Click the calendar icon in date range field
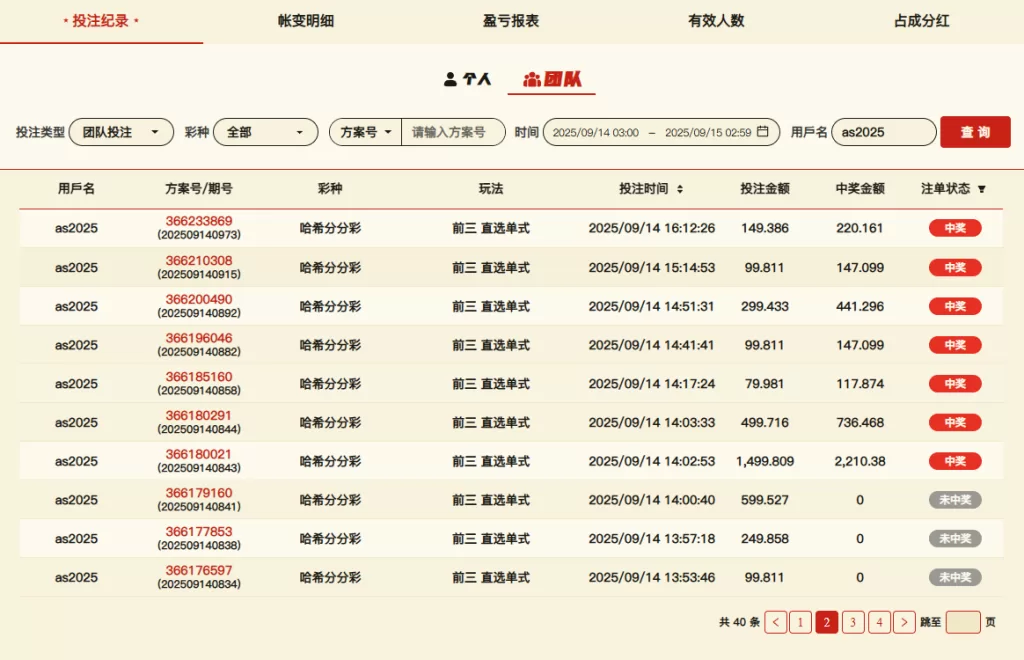The image size is (1024, 660). pos(763,132)
